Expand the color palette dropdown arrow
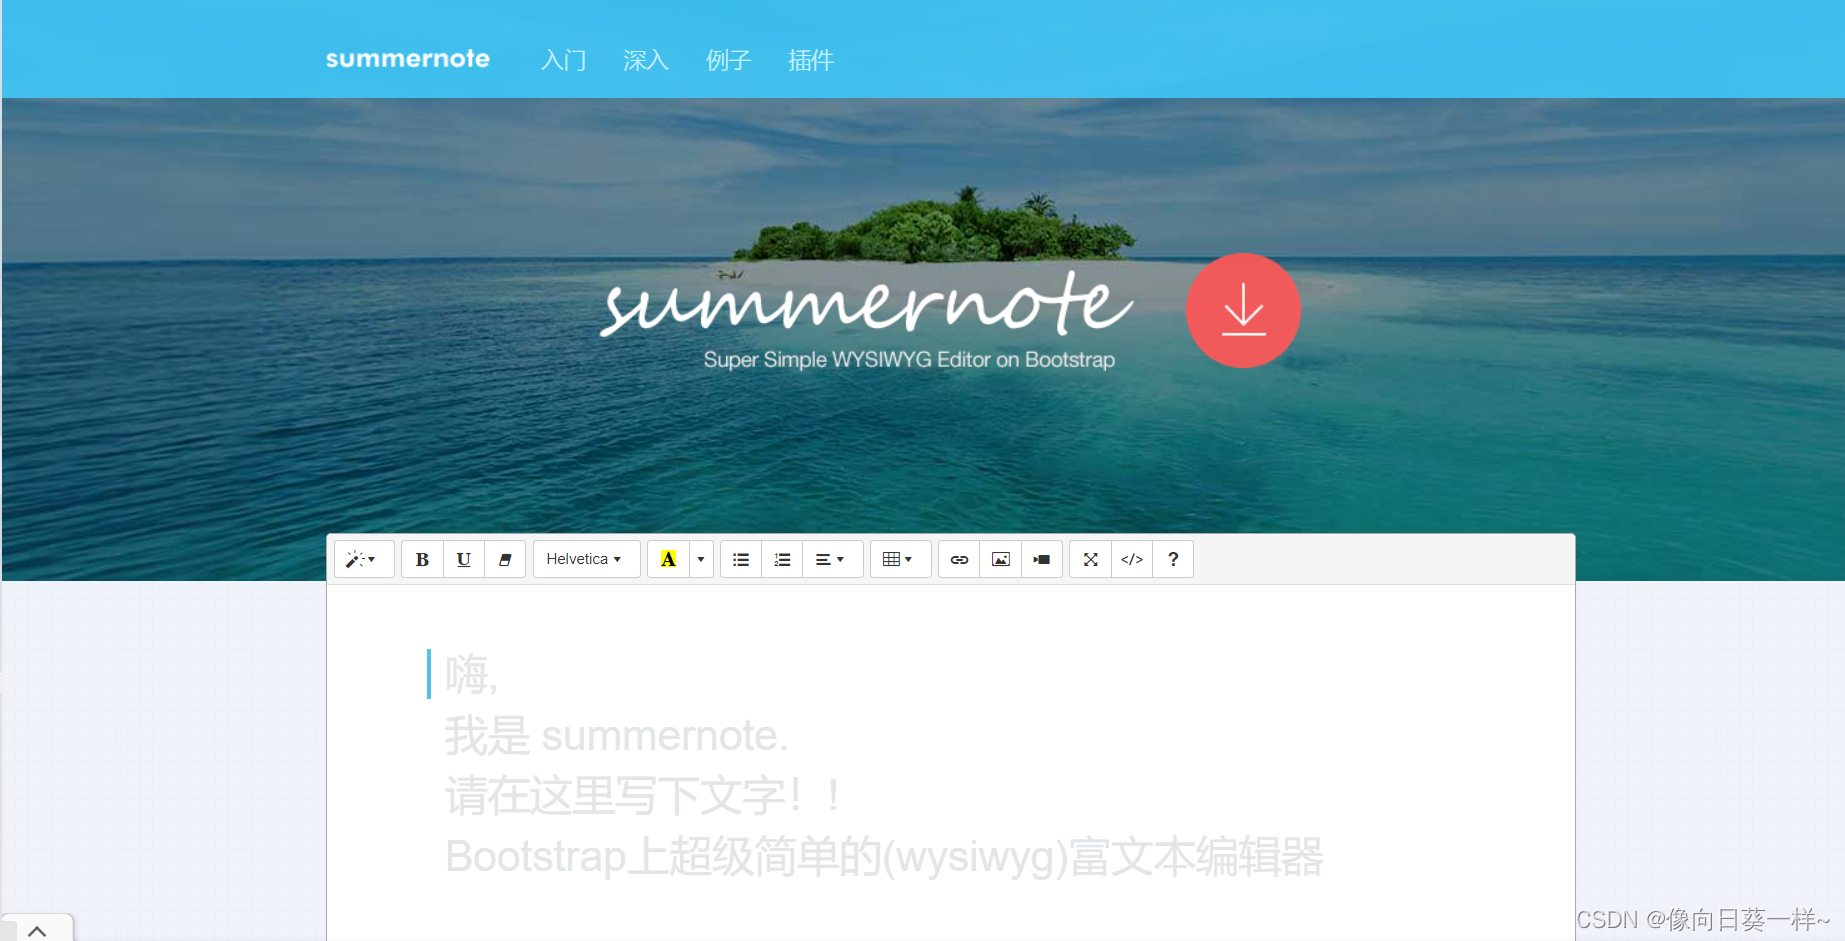This screenshot has width=1845, height=941. tap(701, 559)
